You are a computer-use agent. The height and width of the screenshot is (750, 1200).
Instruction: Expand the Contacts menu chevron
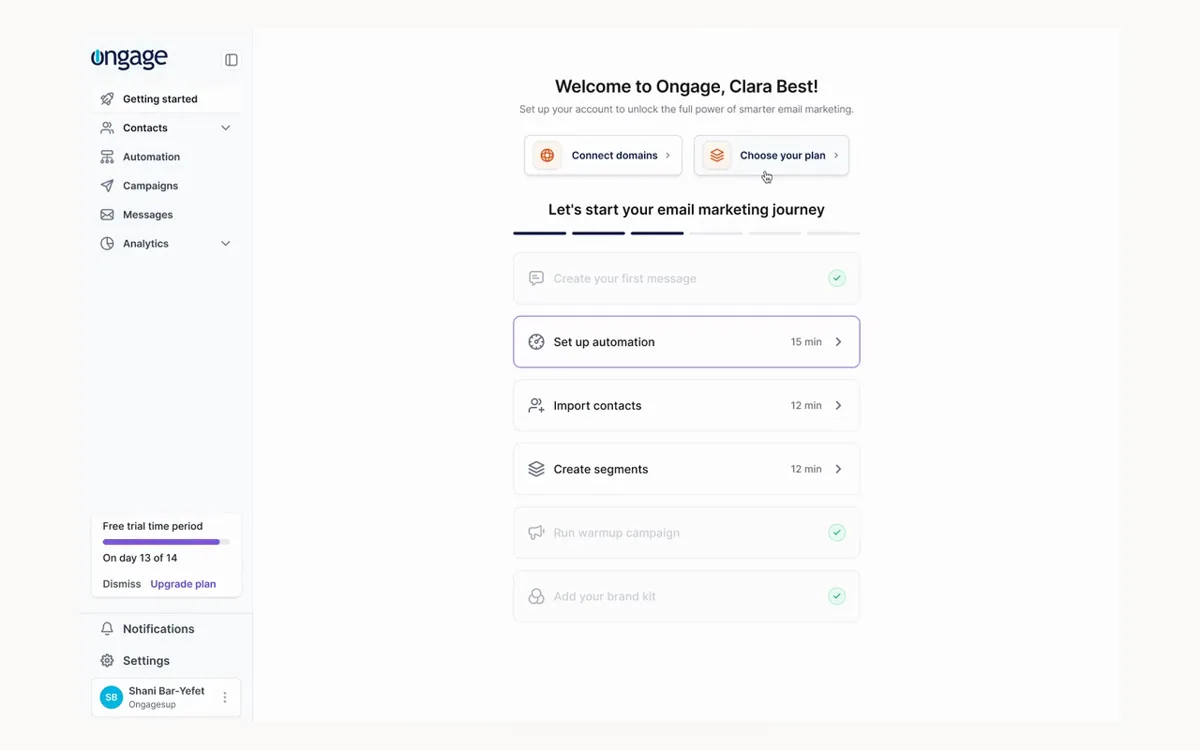[226, 128]
